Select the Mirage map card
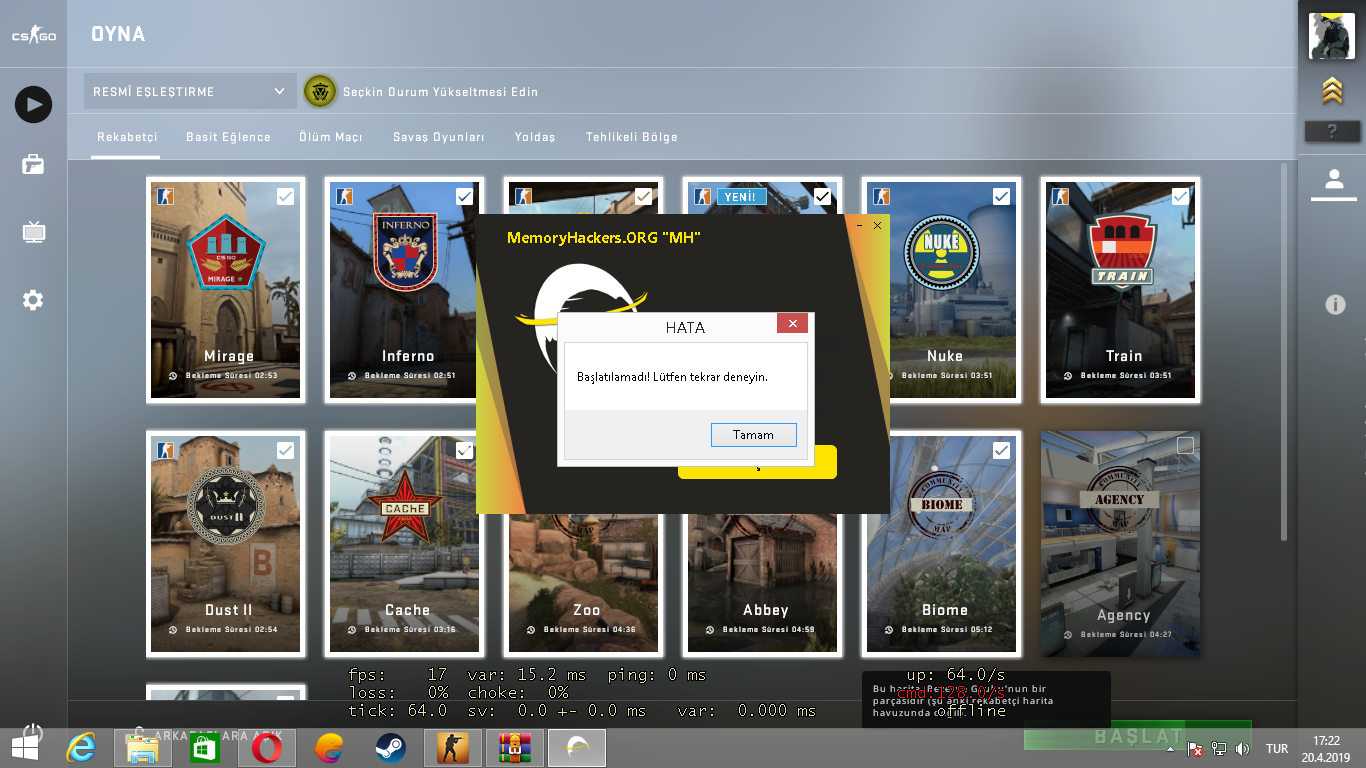The width and height of the screenshot is (1366, 768). coord(225,290)
